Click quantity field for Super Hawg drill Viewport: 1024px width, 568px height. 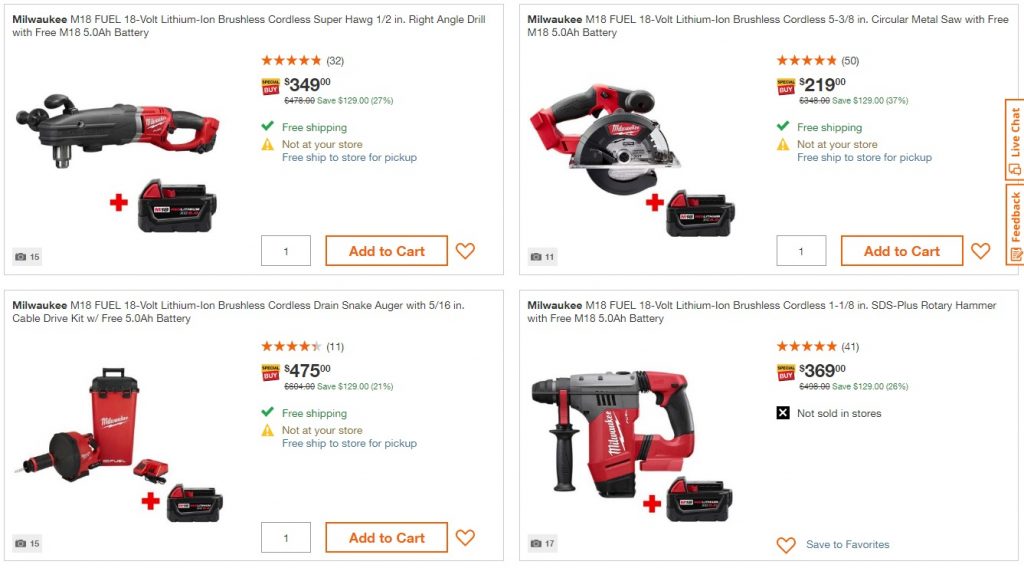point(286,251)
